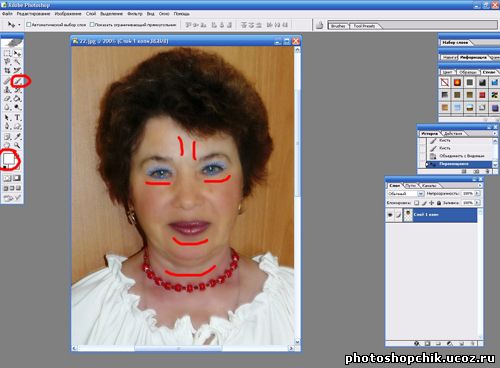Reset default colors small black-white icon

point(4,167)
